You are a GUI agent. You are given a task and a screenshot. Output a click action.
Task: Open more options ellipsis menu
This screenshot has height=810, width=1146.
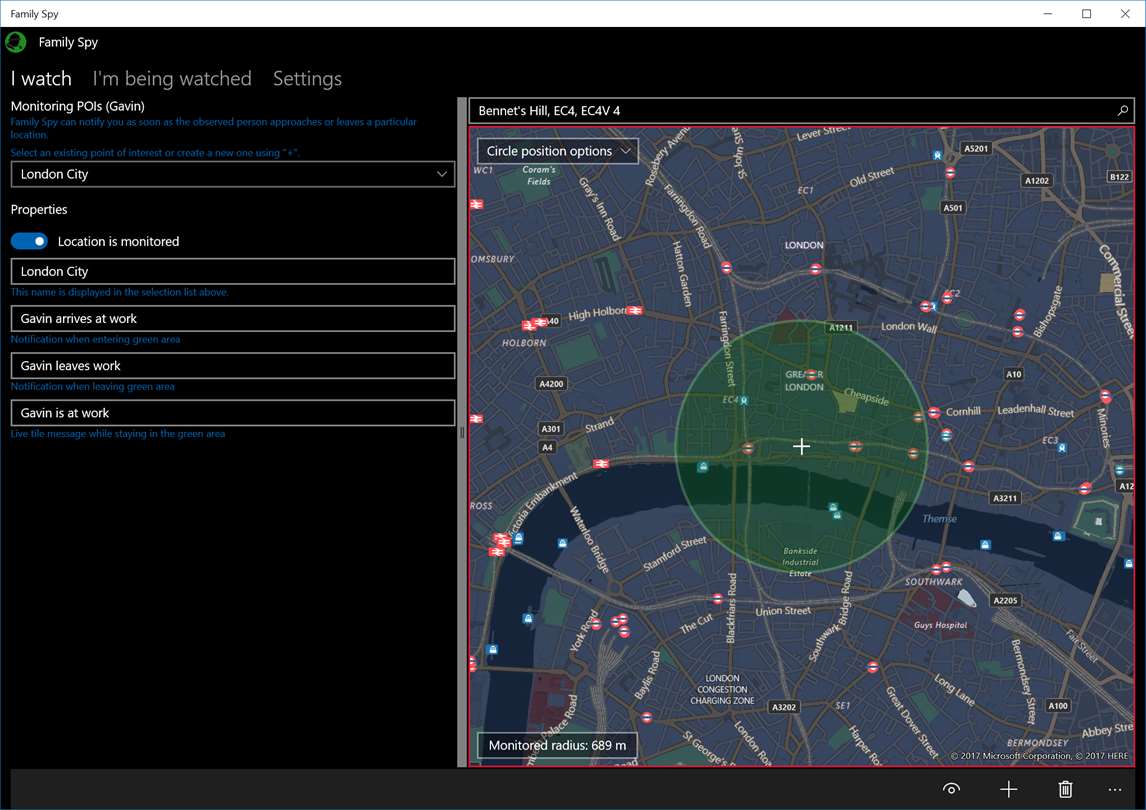pyautogui.click(x=1115, y=789)
